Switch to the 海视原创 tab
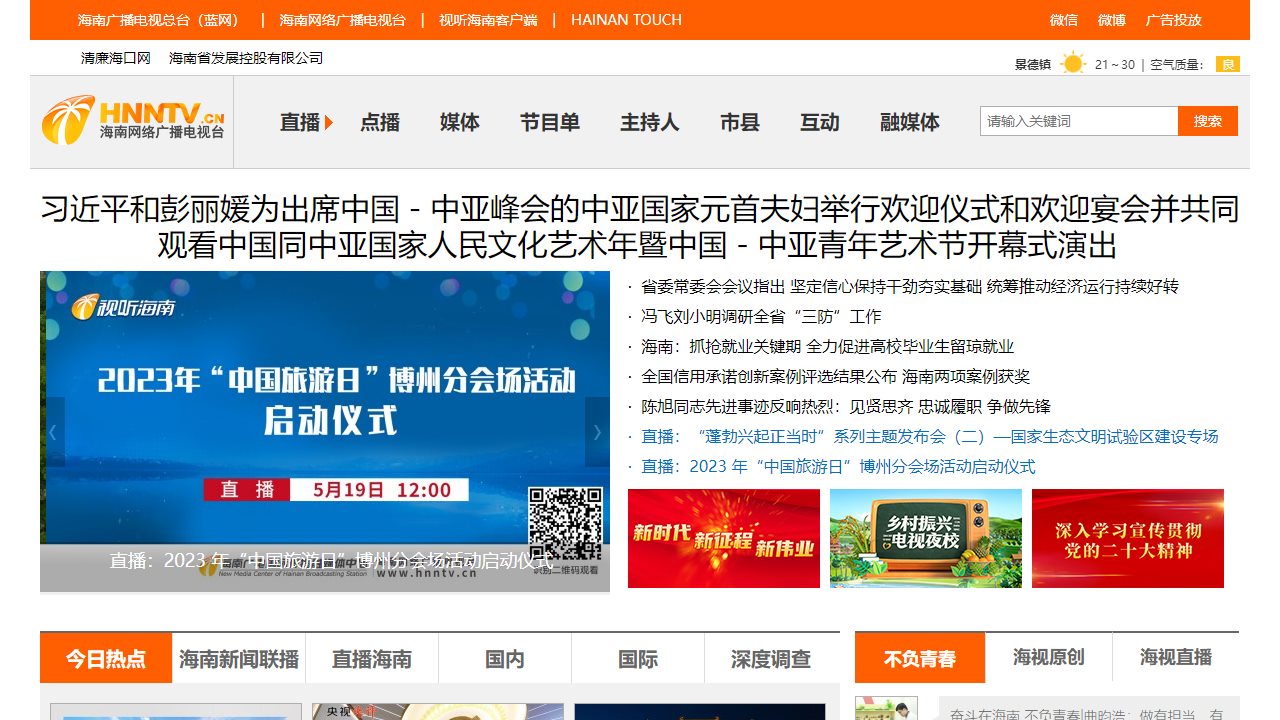This screenshot has width=1280, height=720. pyautogui.click(x=1049, y=657)
